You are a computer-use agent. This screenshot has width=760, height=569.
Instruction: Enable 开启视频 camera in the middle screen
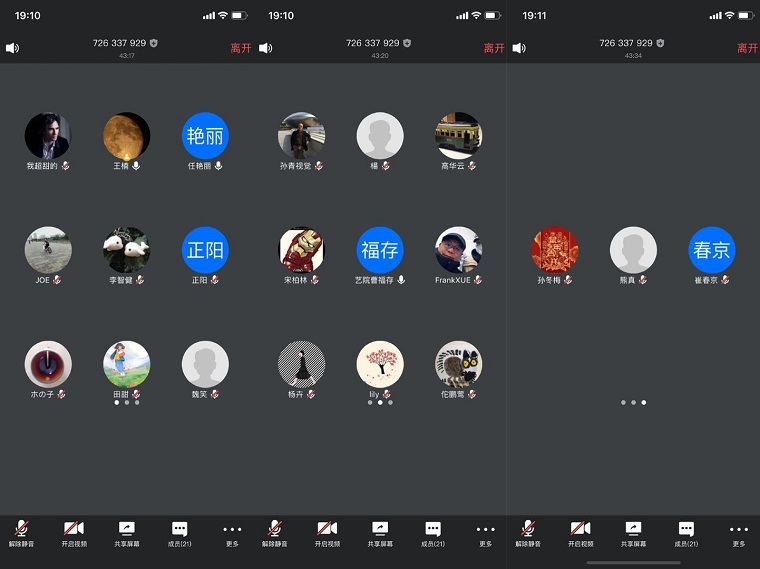(327, 531)
